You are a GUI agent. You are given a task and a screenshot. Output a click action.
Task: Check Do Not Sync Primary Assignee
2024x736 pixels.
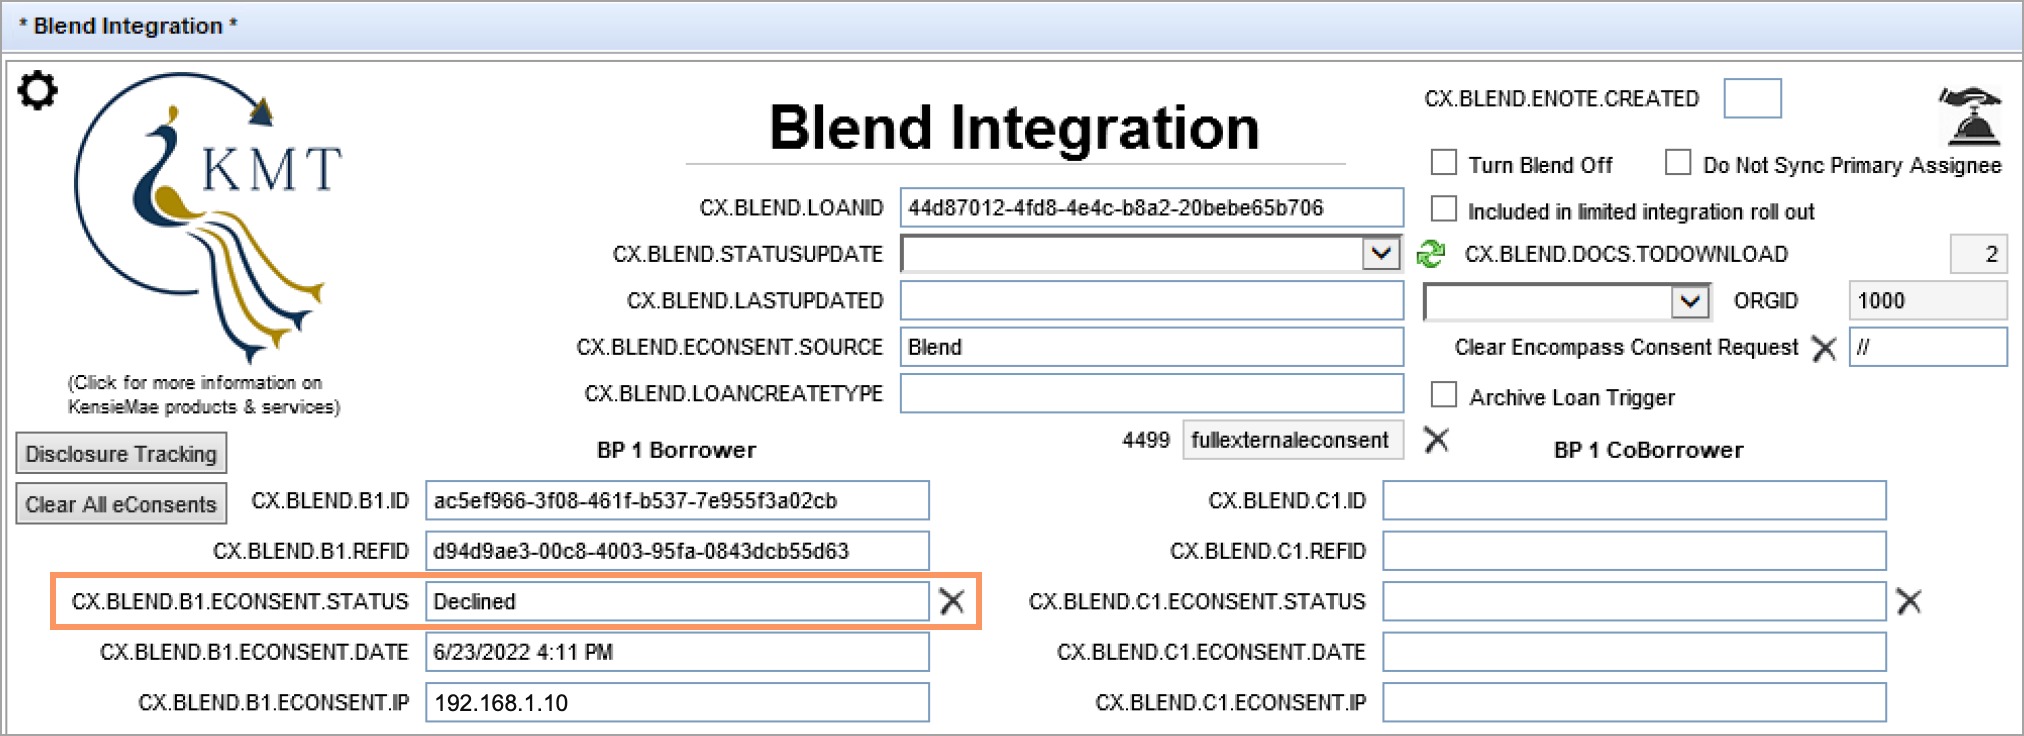click(x=1678, y=162)
